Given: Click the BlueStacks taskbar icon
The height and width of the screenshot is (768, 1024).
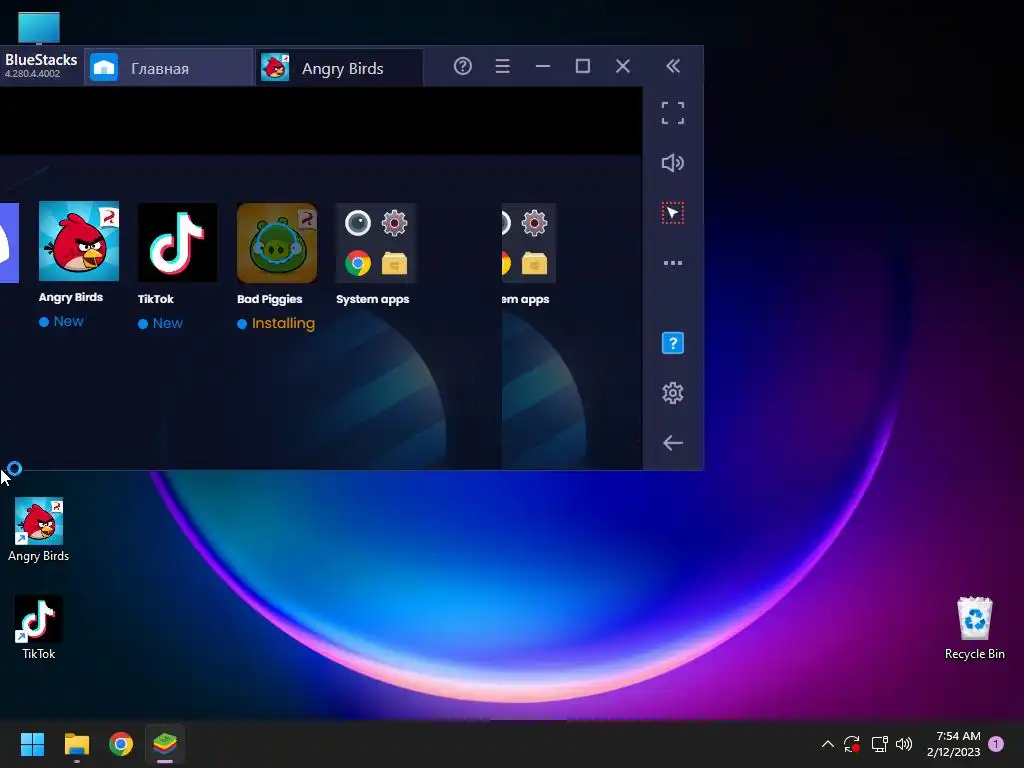Looking at the screenshot, I should click(165, 744).
